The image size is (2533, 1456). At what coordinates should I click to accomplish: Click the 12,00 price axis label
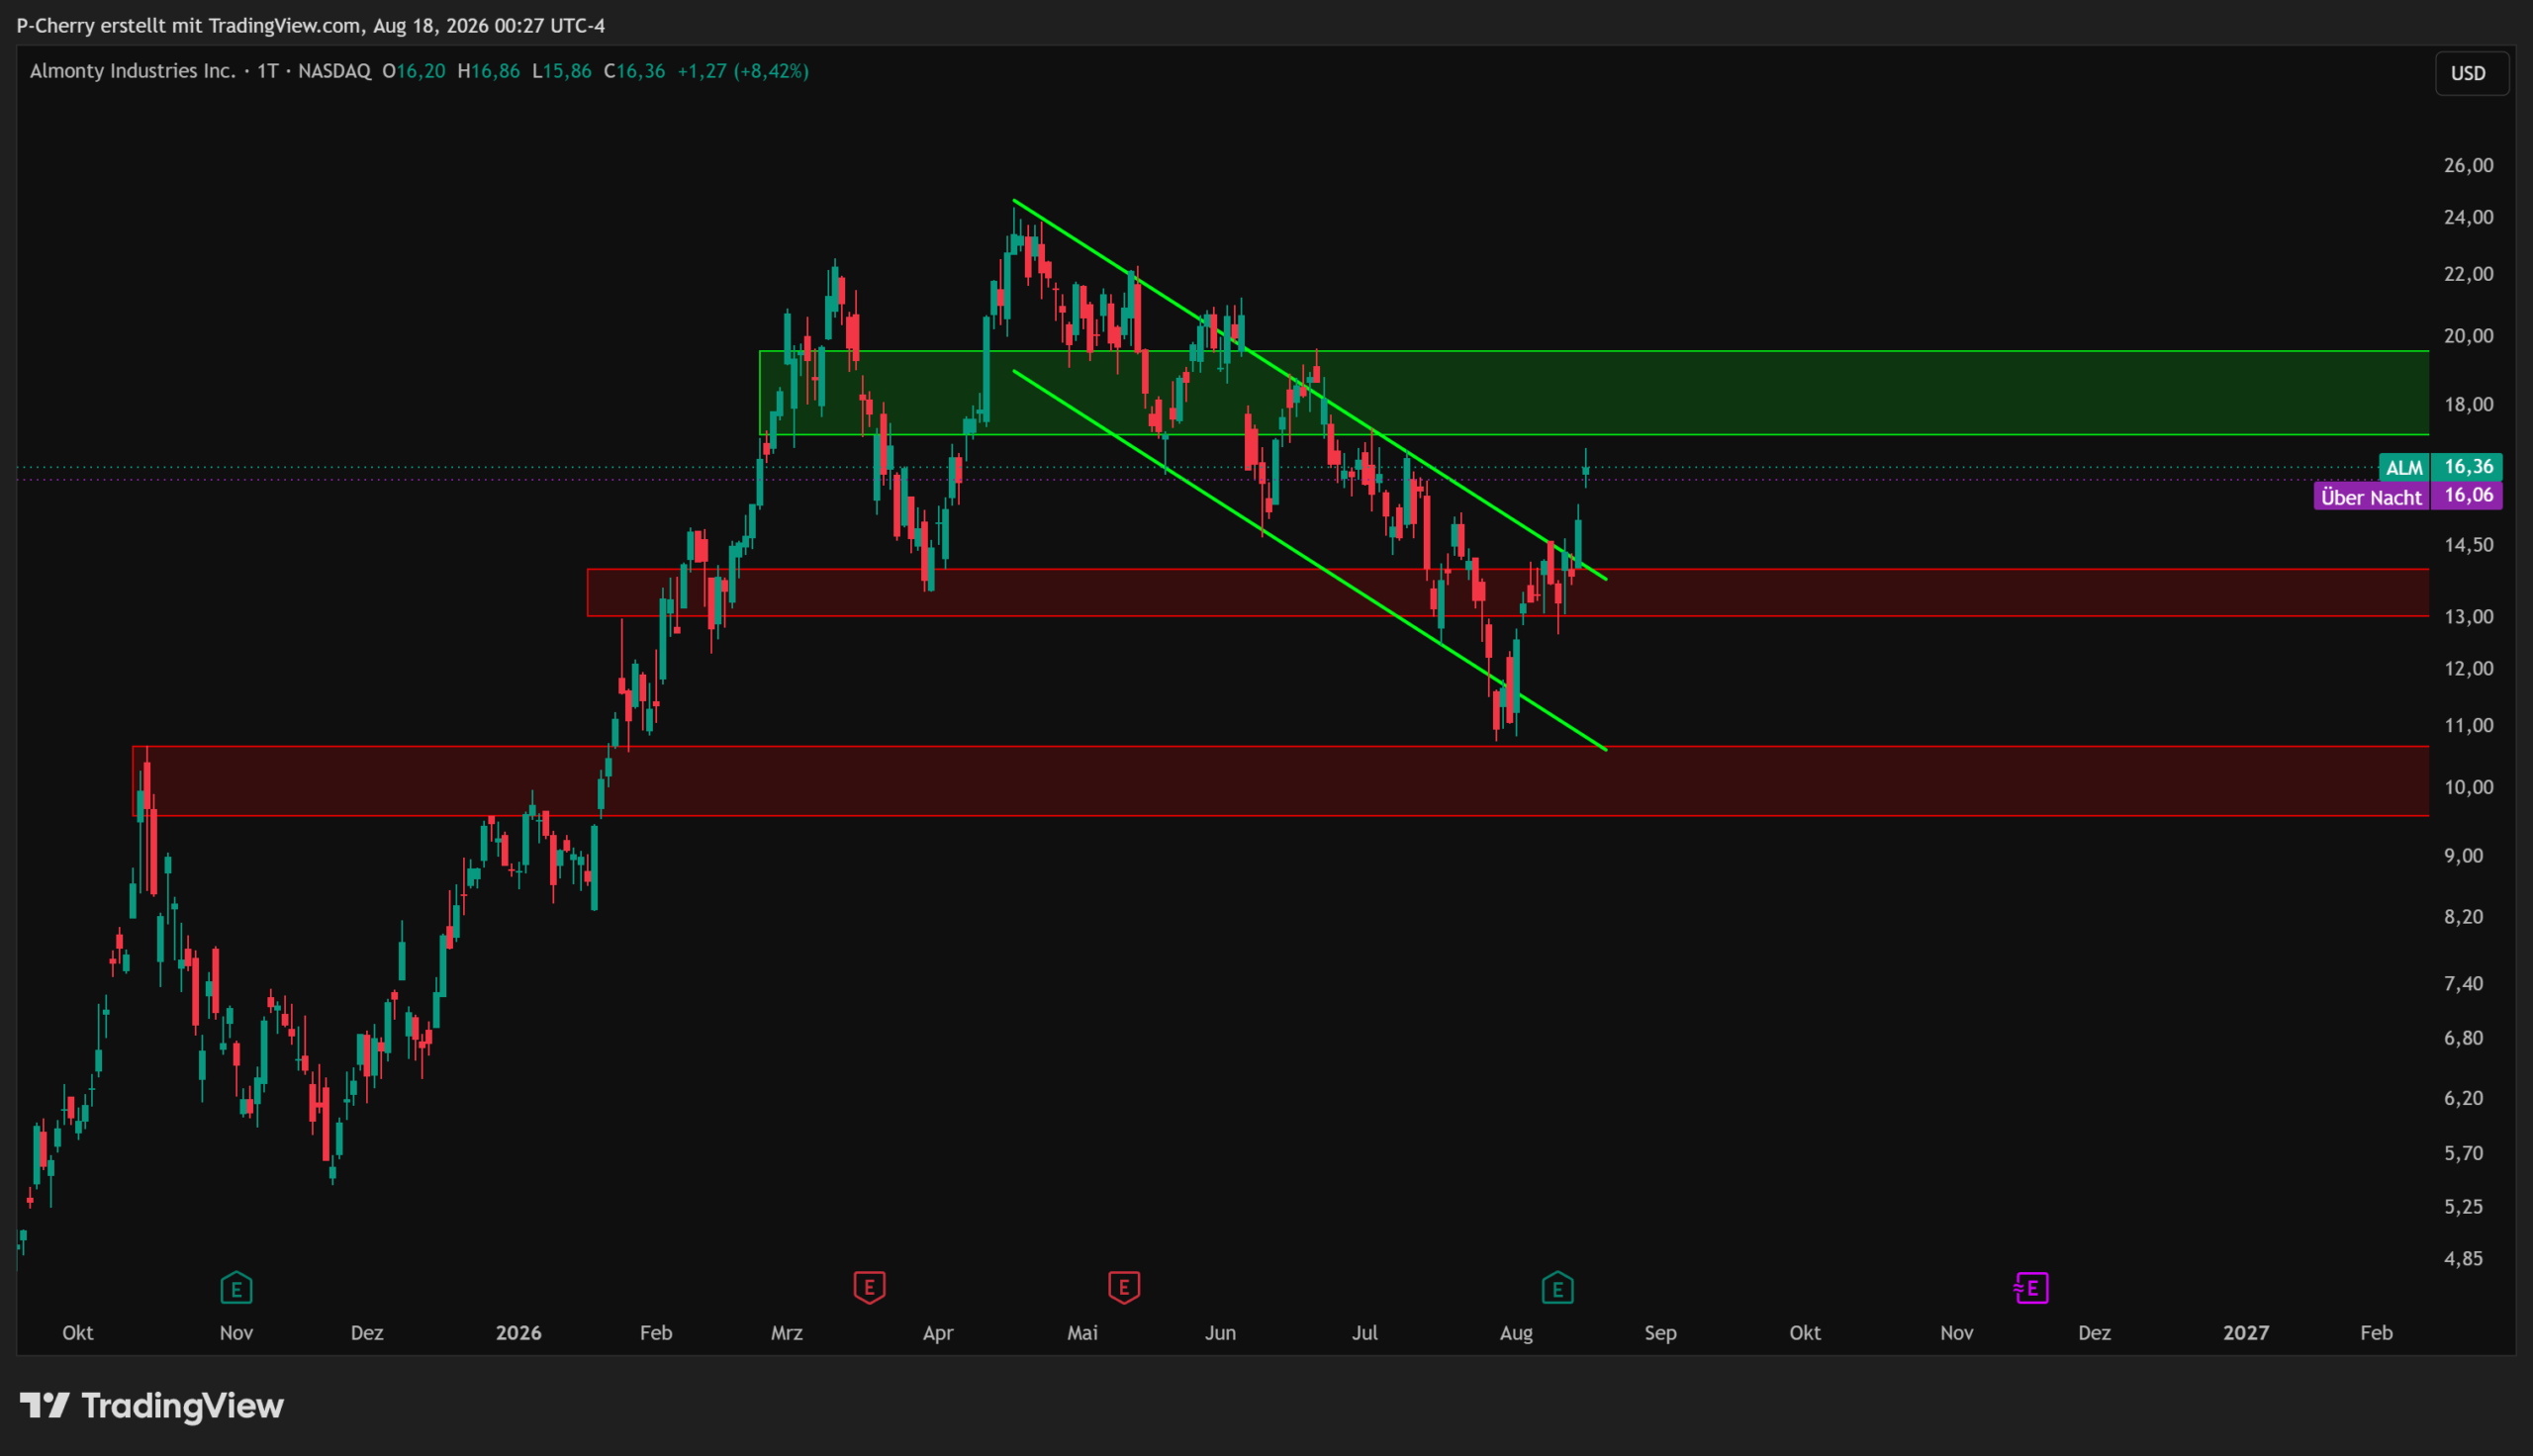[x=2468, y=669]
